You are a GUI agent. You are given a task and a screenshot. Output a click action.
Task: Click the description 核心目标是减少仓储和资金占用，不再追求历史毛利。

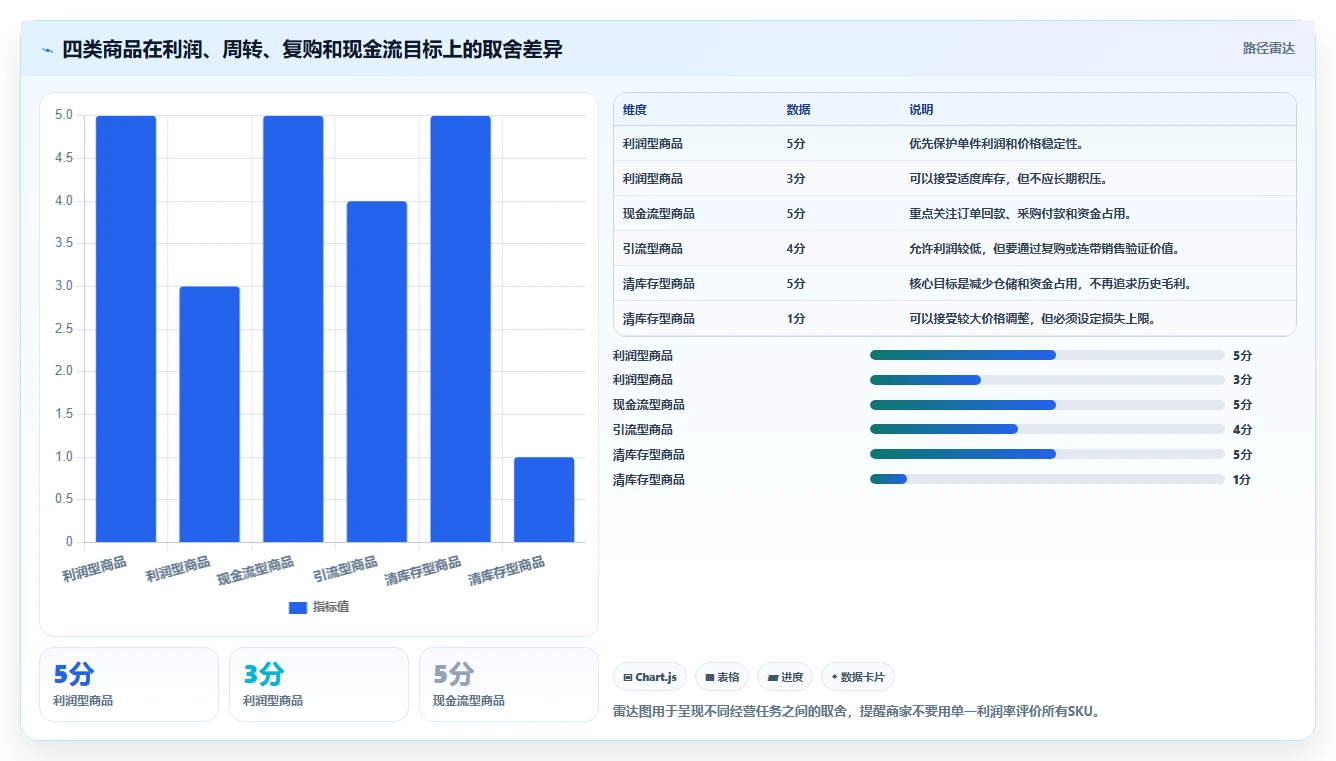click(1050, 284)
